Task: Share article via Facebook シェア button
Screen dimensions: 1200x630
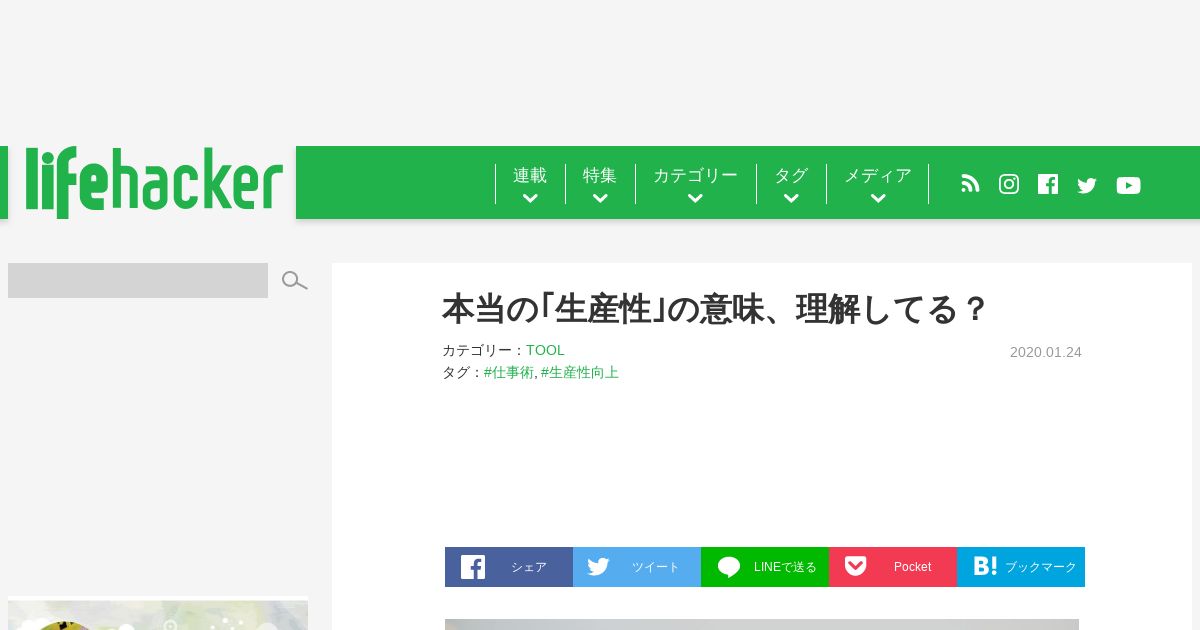Action: tap(509, 567)
